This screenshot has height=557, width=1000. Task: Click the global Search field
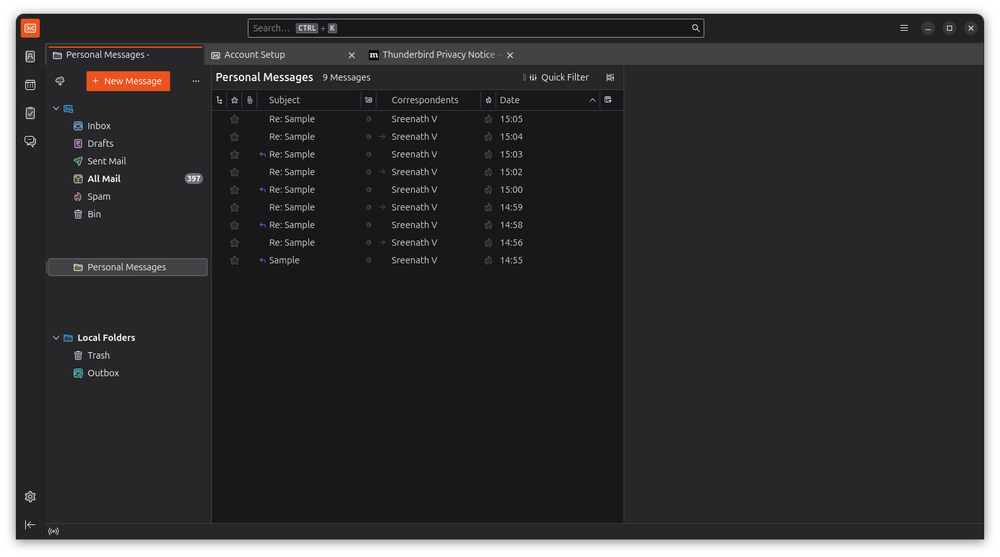pos(475,28)
